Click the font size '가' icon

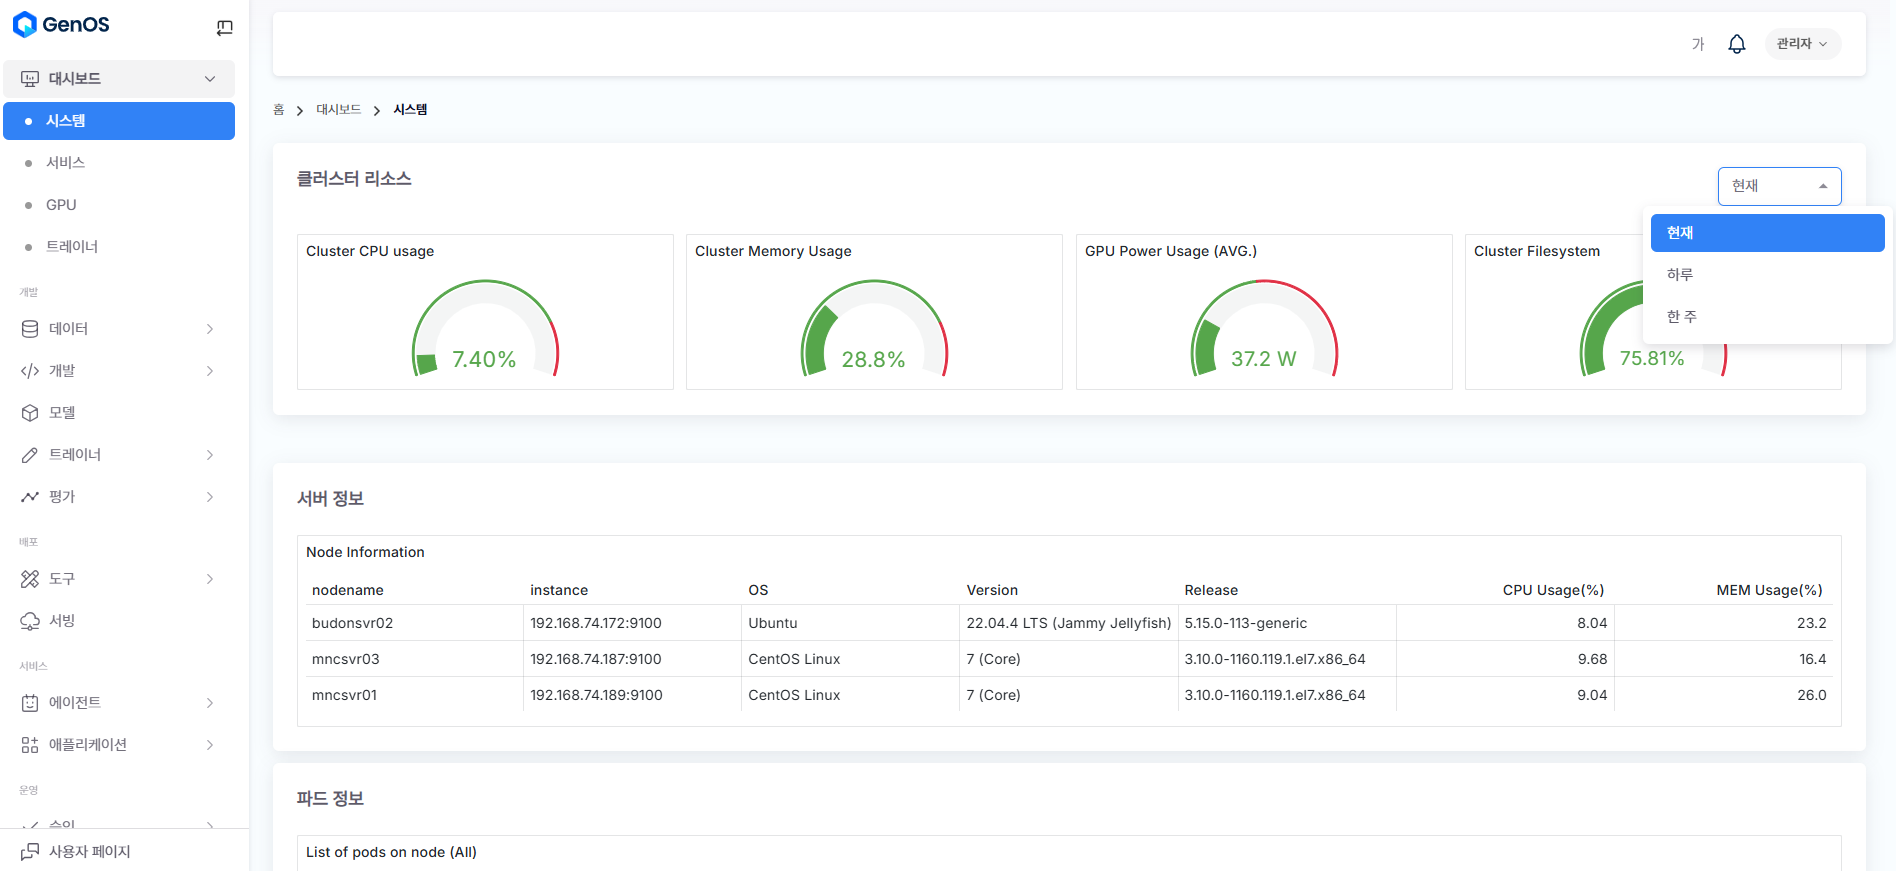pos(1697,44)
